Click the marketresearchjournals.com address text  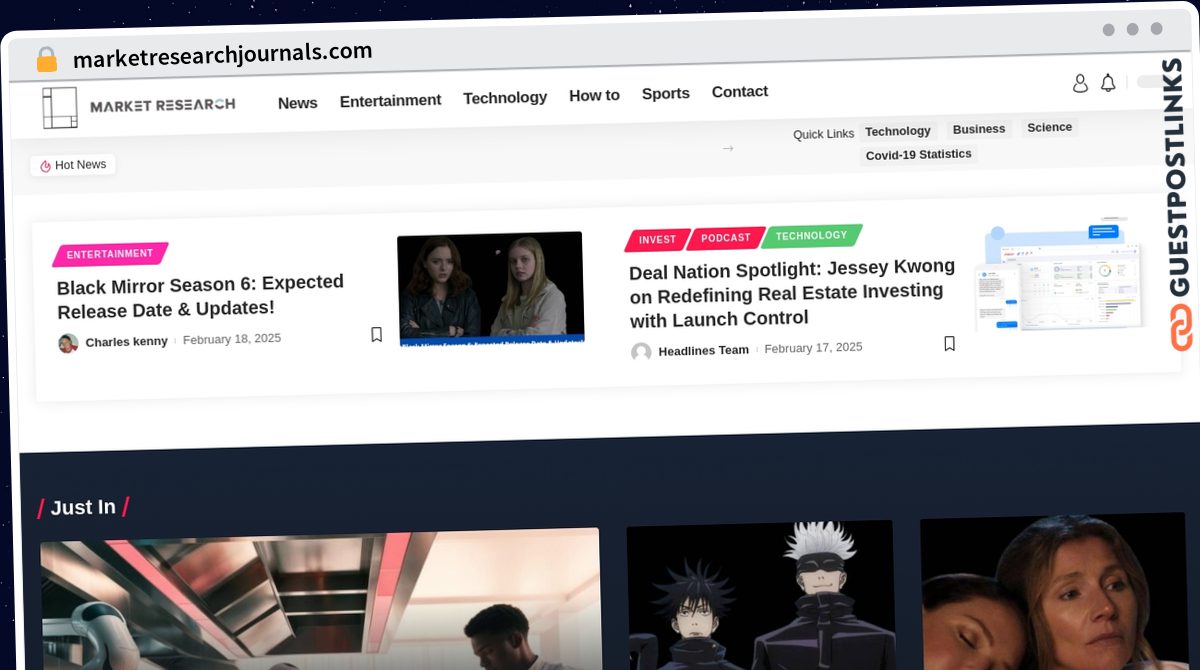tap(222, 55)
